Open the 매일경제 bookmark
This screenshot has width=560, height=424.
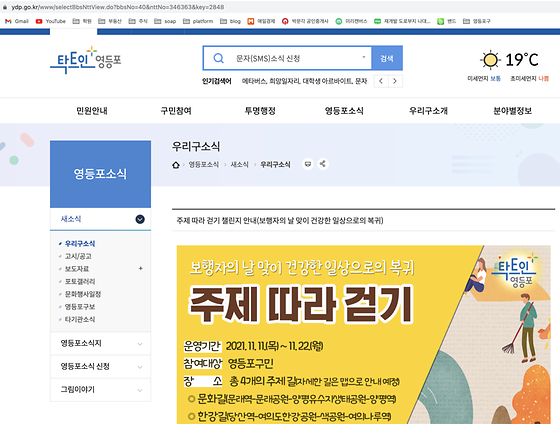pyautogui.click(x=261, y=21)
